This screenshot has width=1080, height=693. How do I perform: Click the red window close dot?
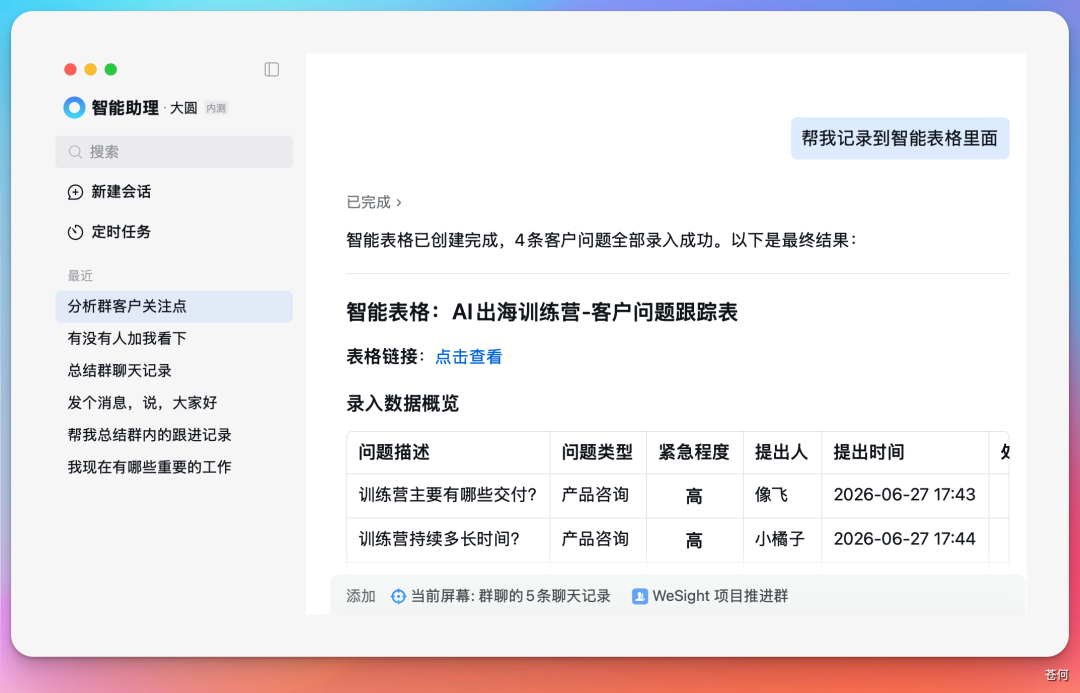pyautogui.click(x=70, y=70)
